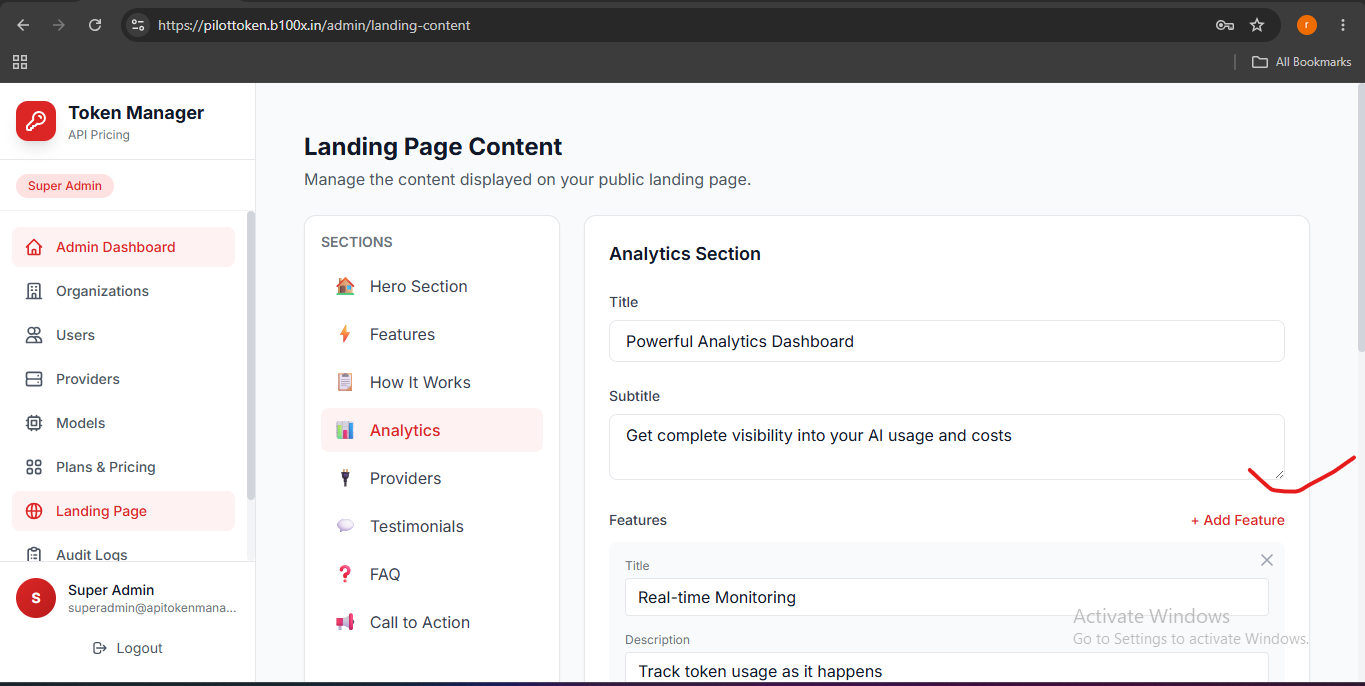Image resolution: width=1365 pixels, height=686 pixels.
Task: Open How It Works section
Action: pos(432,382)
